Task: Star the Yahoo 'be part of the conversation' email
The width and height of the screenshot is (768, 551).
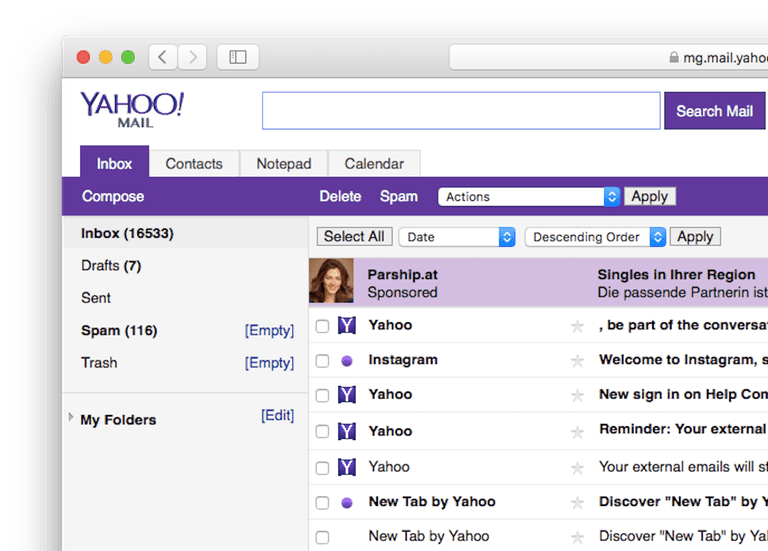Action: click(x=577, y=326)
